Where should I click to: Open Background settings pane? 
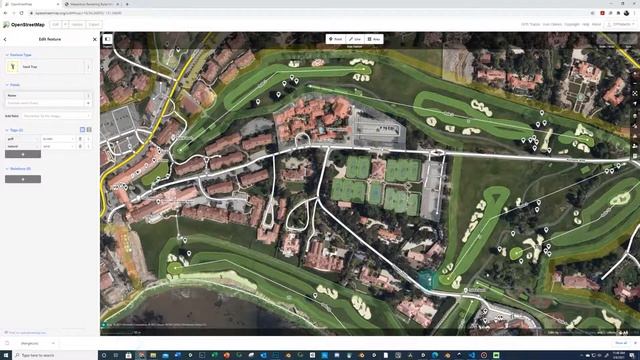tap(635, 116)
